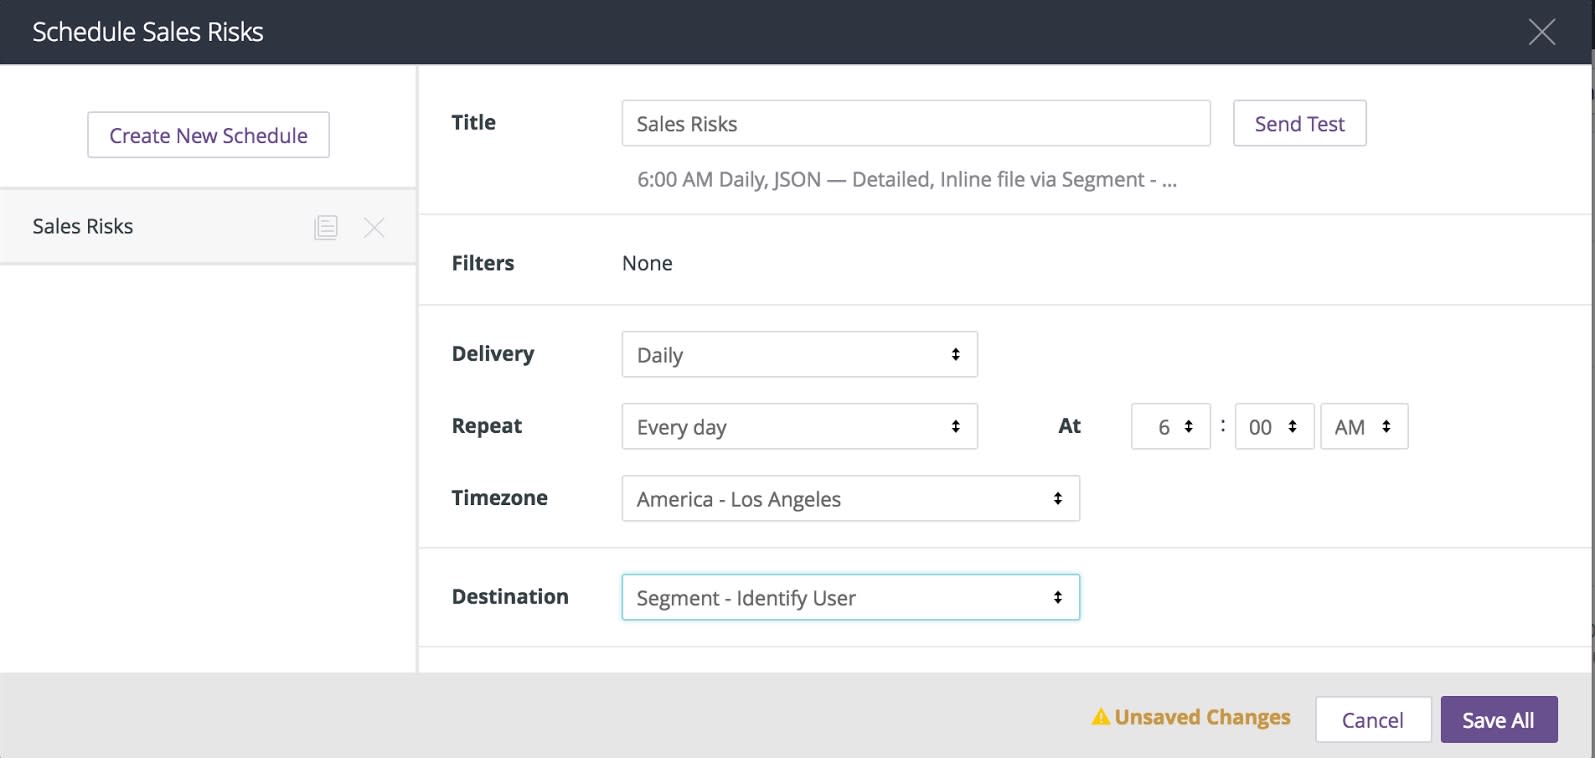The image size is (1595, 758).
Task: Switch the AM/PM selector
Action: [1363, 427]
